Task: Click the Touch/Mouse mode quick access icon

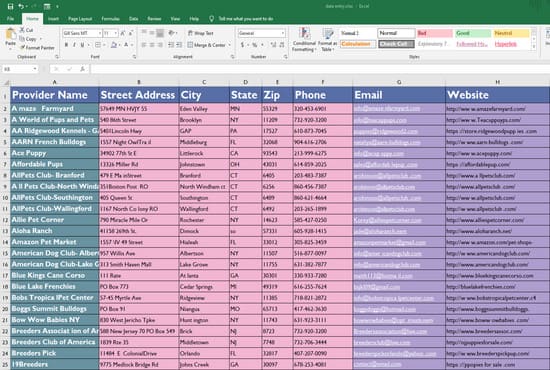Action: [47, 6]
